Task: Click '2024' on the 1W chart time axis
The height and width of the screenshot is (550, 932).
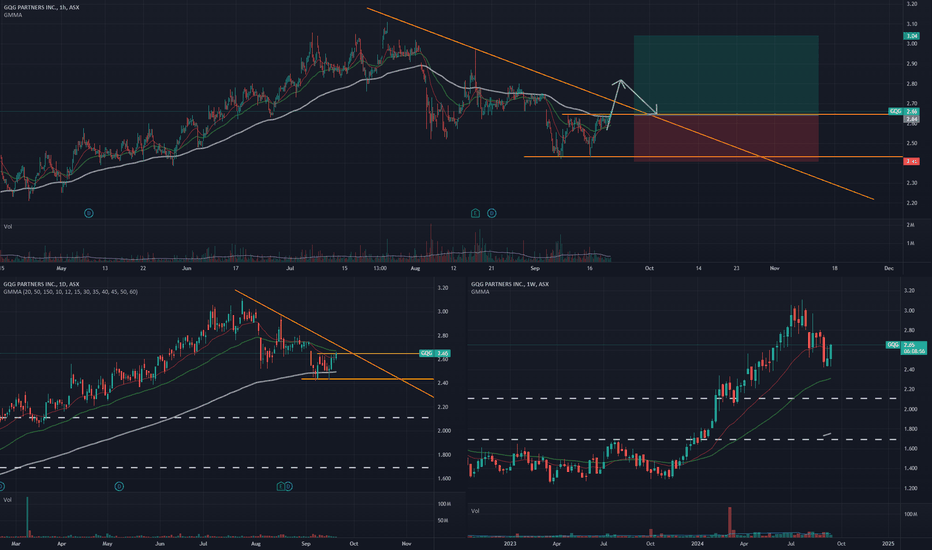Action: (697, 543)
